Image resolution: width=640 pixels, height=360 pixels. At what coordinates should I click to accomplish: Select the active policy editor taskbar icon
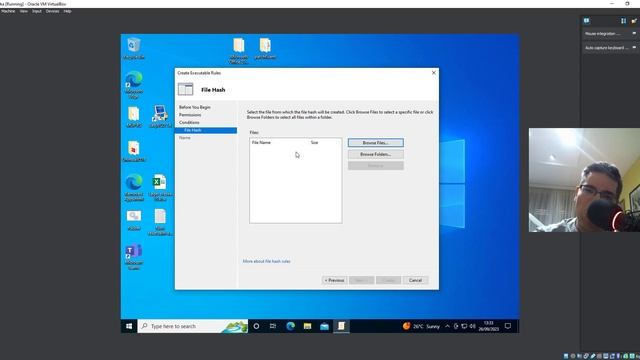342,326
